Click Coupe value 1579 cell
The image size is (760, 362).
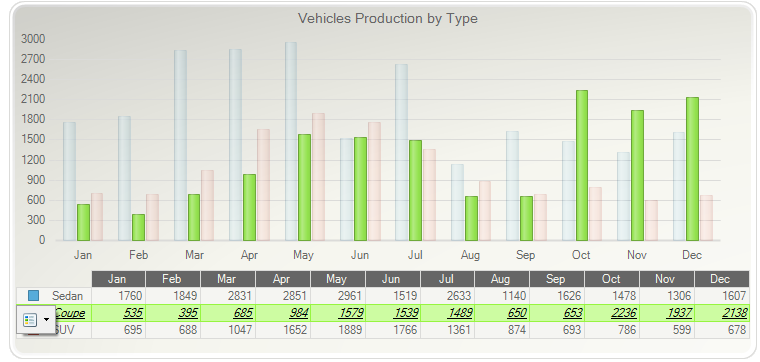tap(338, 313)
